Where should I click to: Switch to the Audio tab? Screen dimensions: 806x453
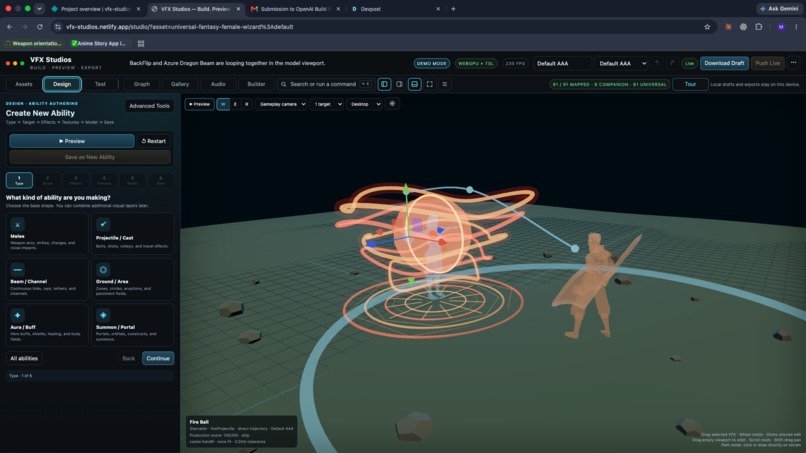tap(218, 84)
